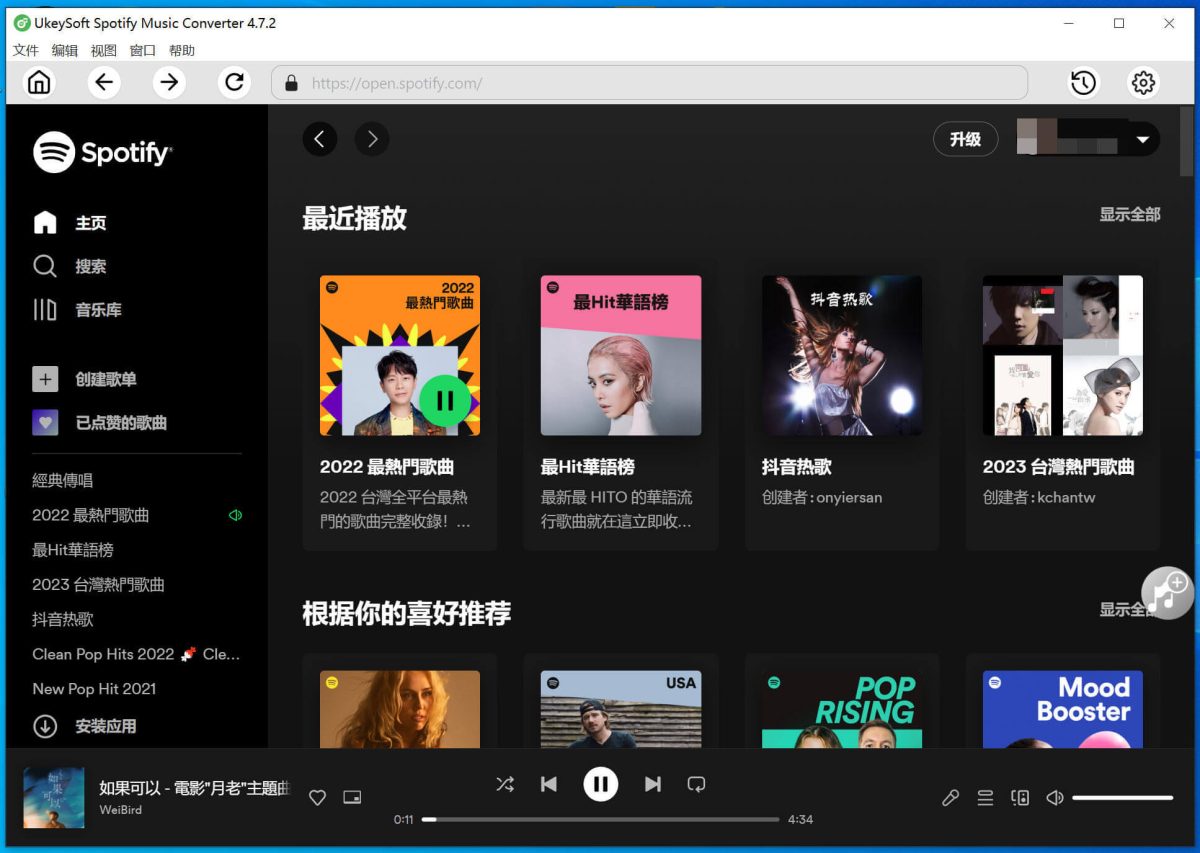The height and width of the screenshot is (853, 1200).
Task: Click 创建歌单 plus icon
Action: pyautogui.click(x=45, y=379)
